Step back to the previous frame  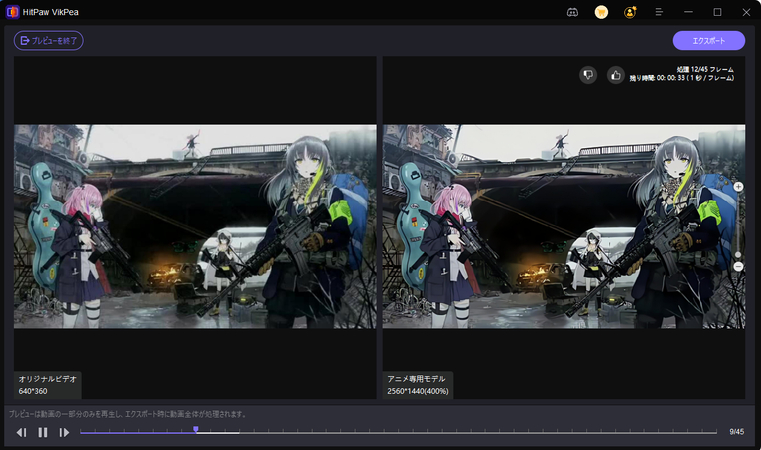(21, 432)
